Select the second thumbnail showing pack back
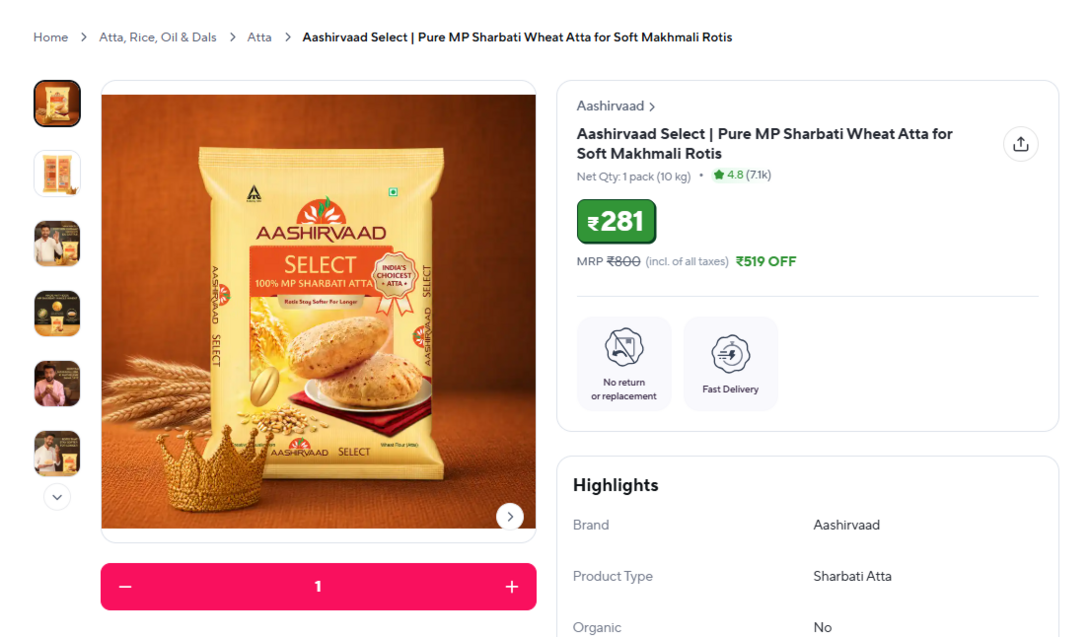 point(57,173)
